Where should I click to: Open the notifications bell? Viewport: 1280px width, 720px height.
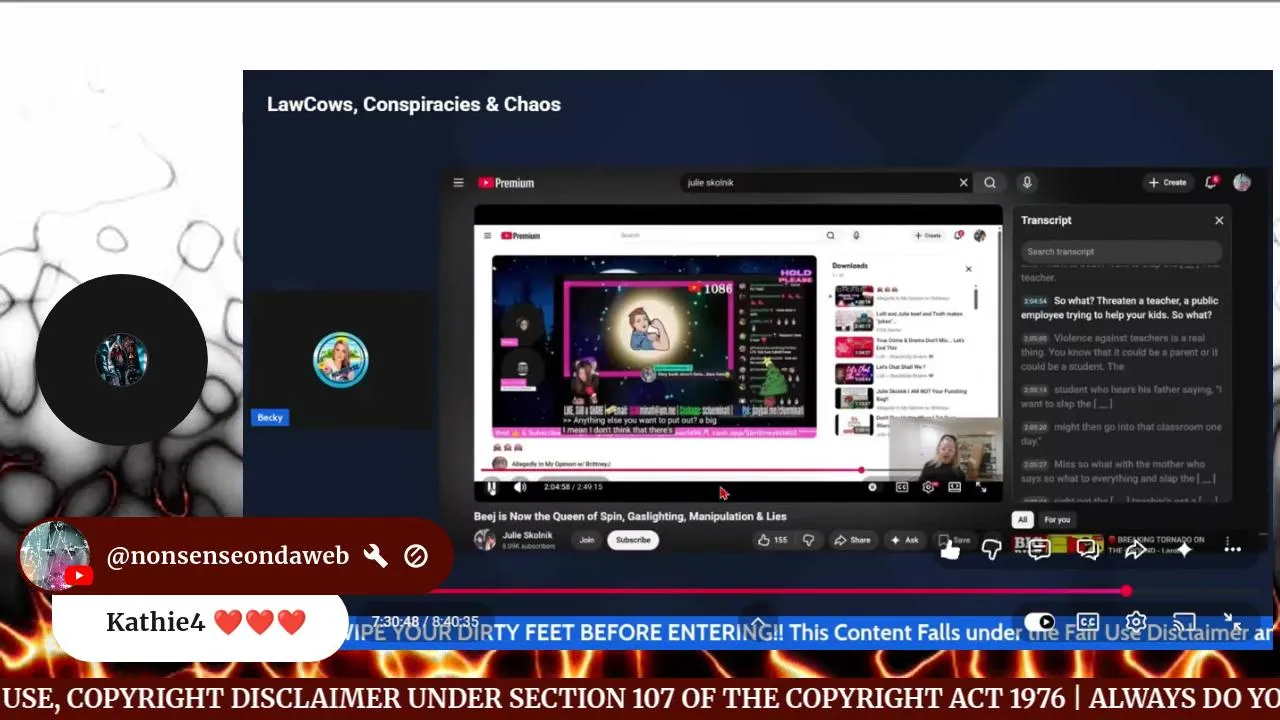tap(1211, 182)
